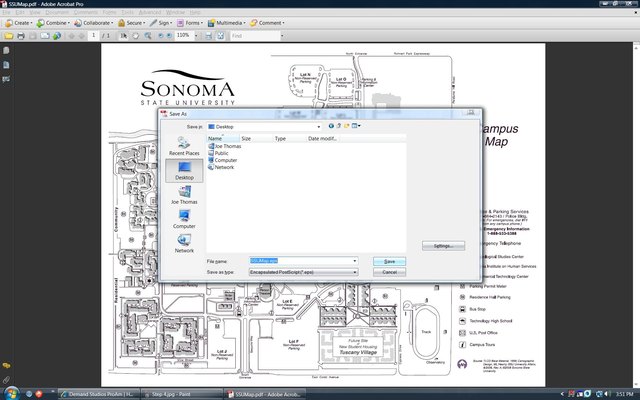
Task: Sort by the Size column header
Action: pos(256,139)
